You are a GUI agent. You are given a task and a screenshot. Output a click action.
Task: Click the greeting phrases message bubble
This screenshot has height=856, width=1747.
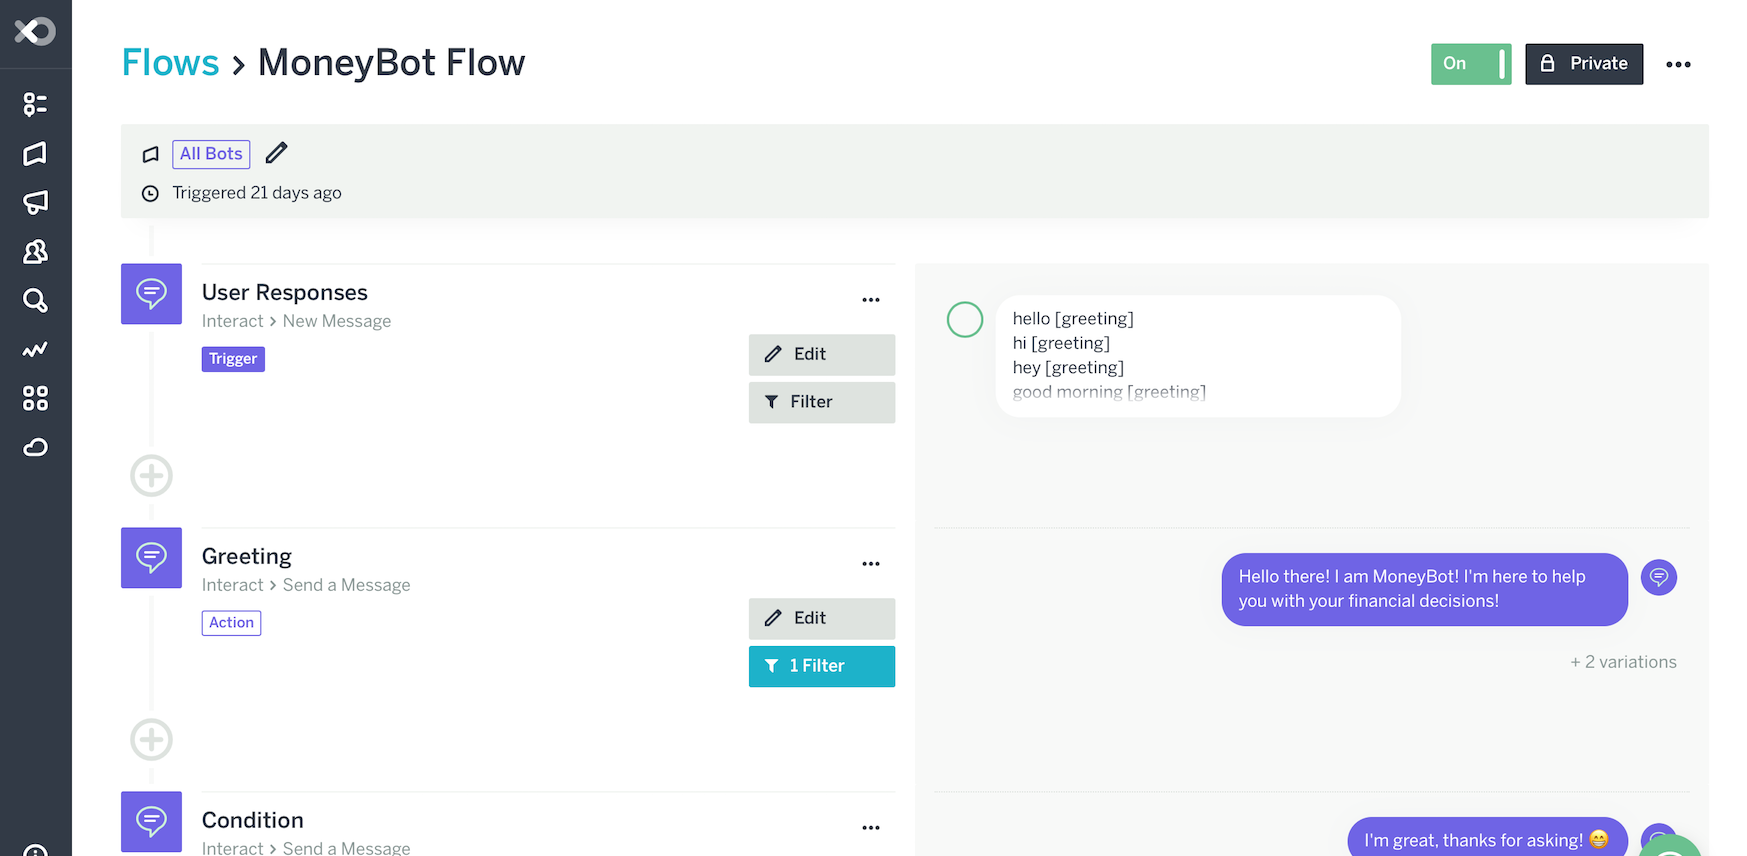(1198, 356)
